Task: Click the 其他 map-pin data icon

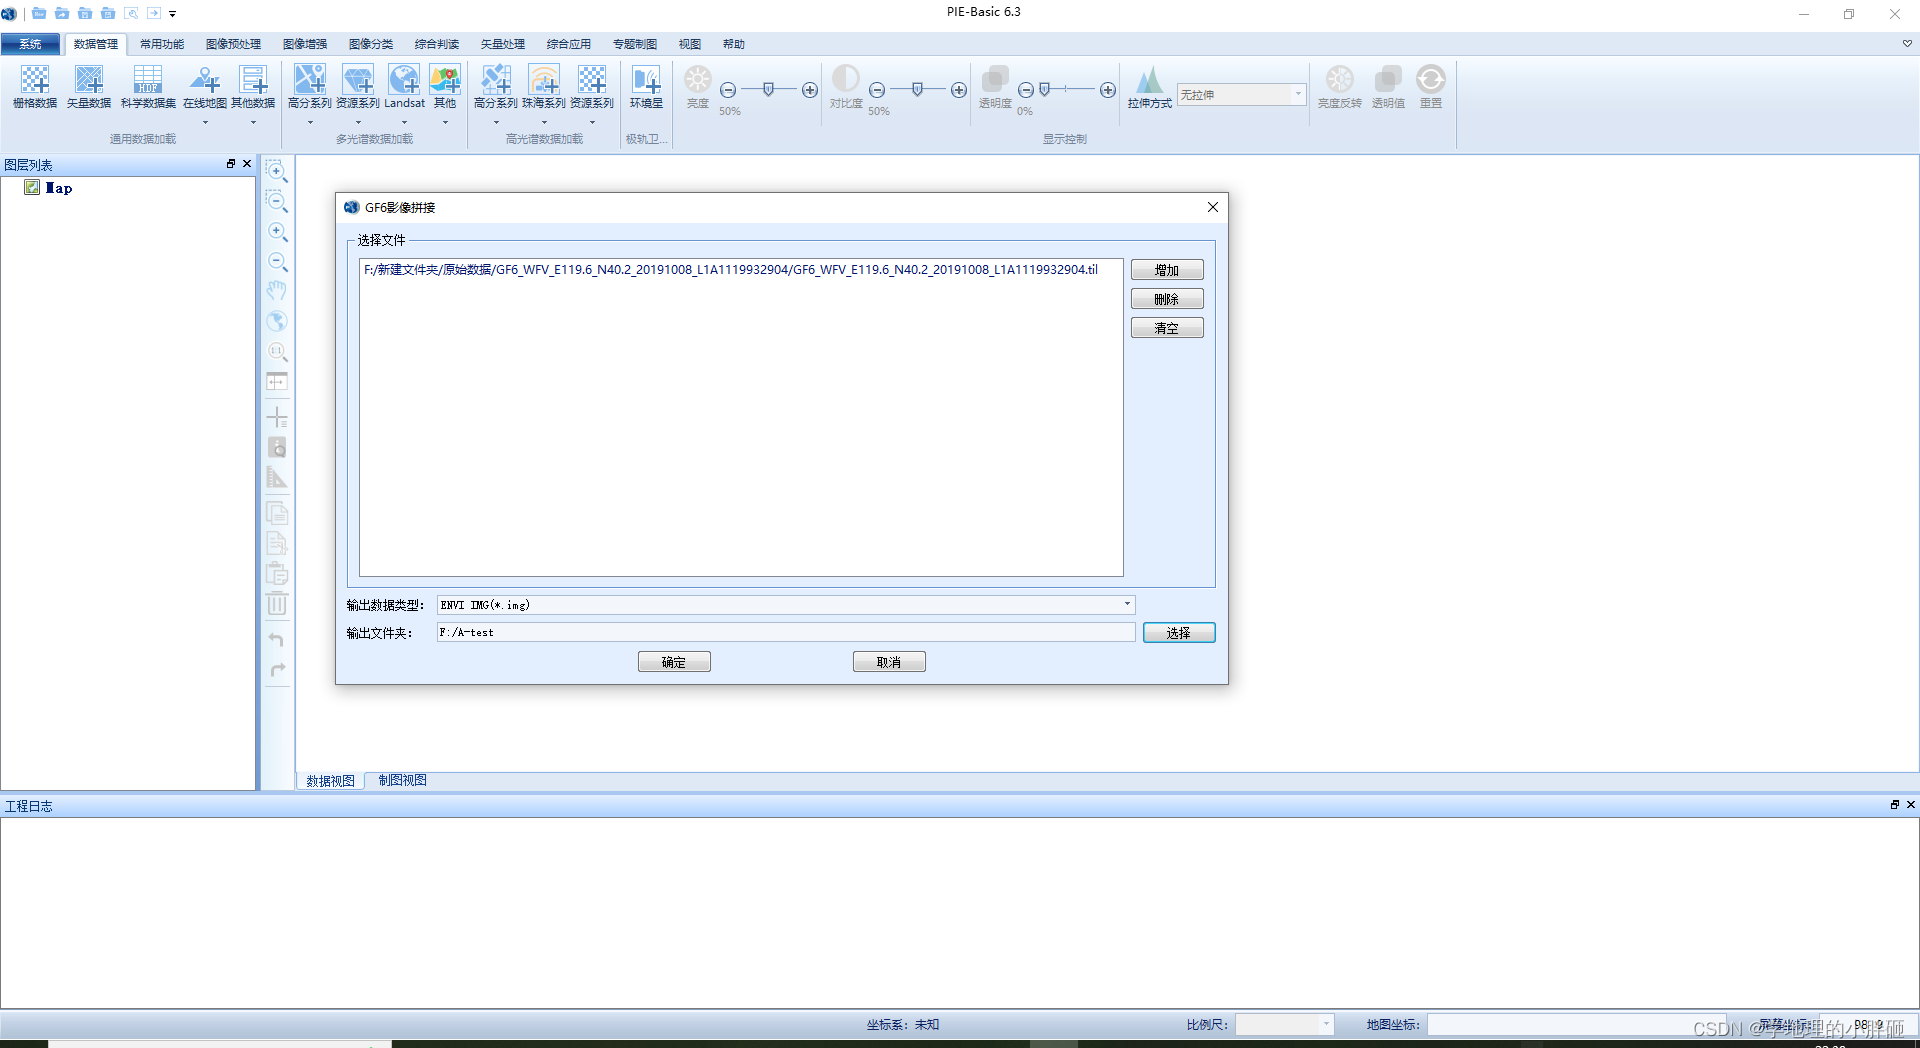Action: (x=445, y=80)
